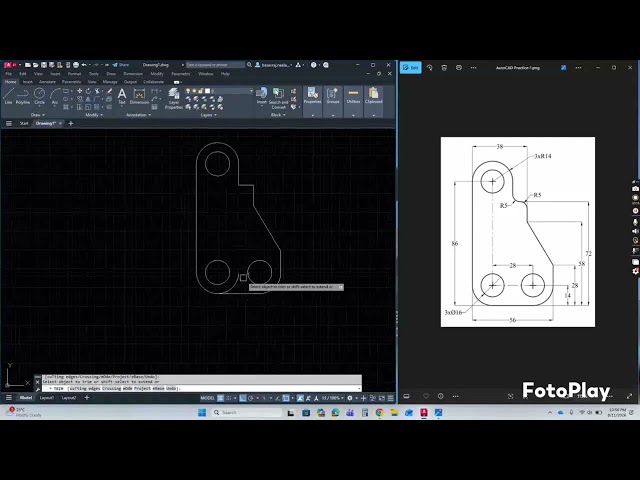640x480 pixels.
Task: Select the Line tool in AutoCAD
Action: pos(8,96)
